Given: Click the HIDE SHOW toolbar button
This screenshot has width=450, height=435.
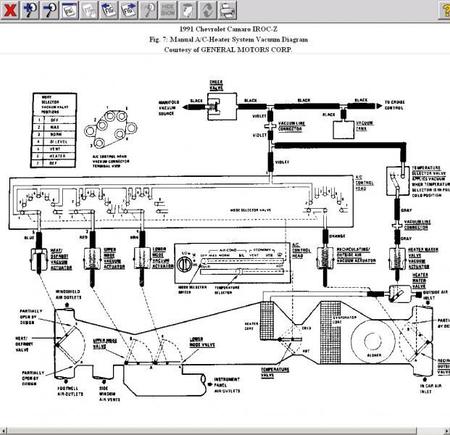Looking at the screenshot, I should [x=168, y=10].
